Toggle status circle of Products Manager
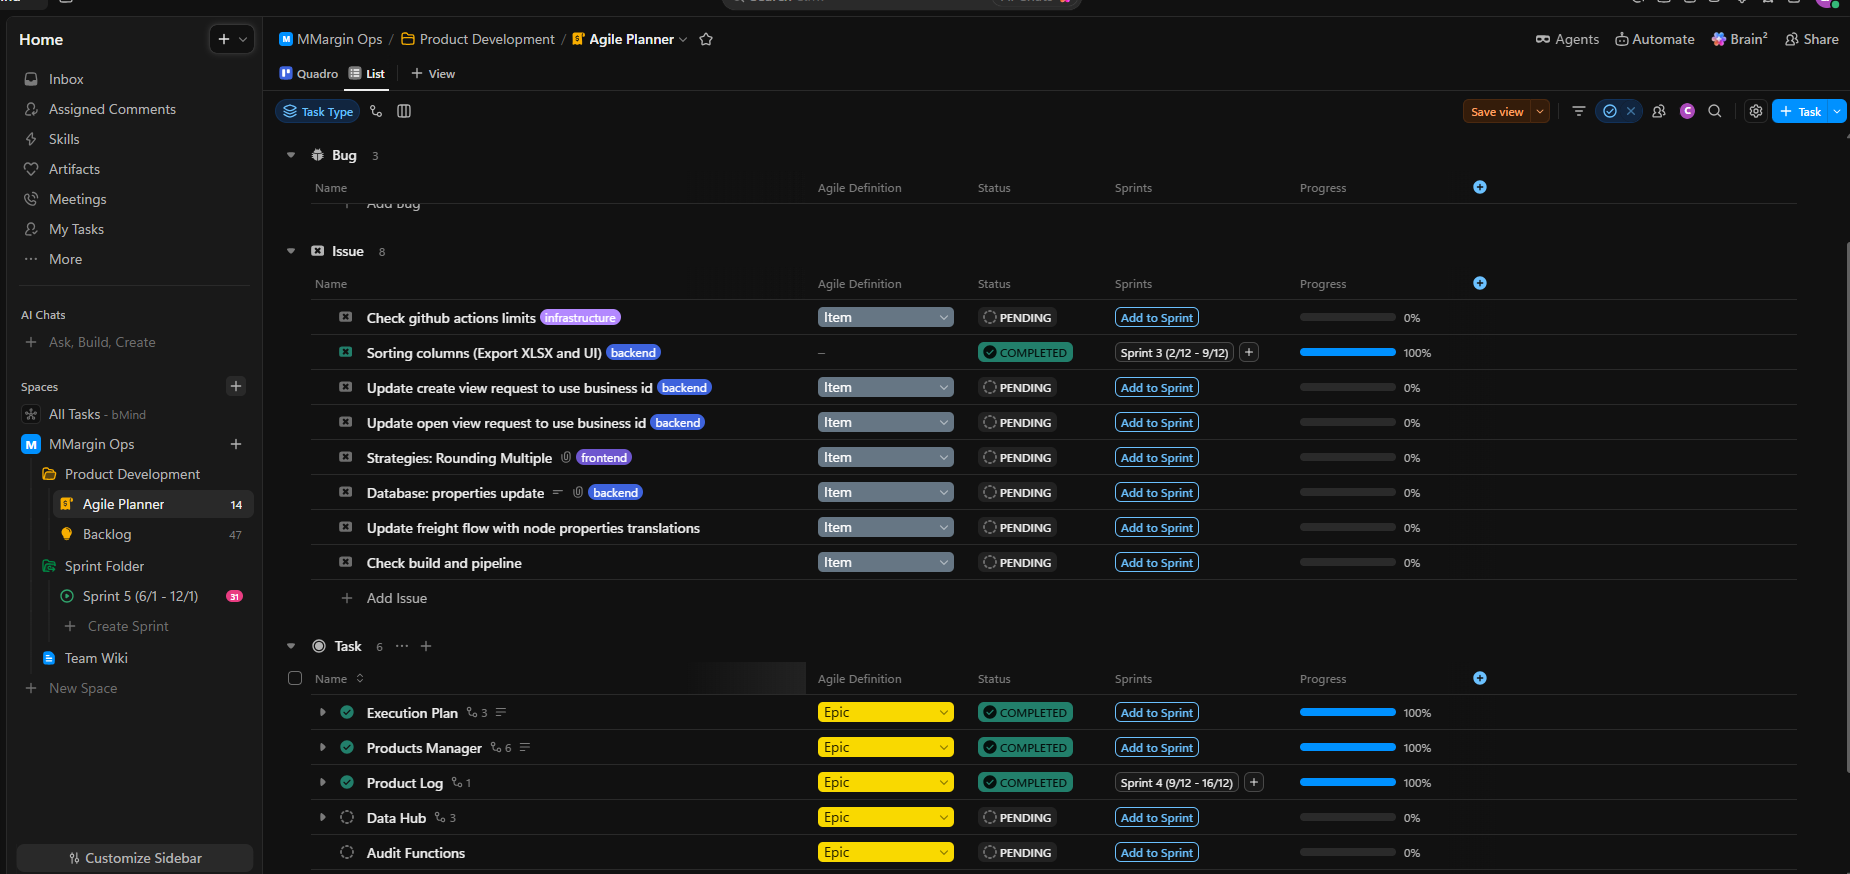The image size is (1850, 874). point(347,747)
